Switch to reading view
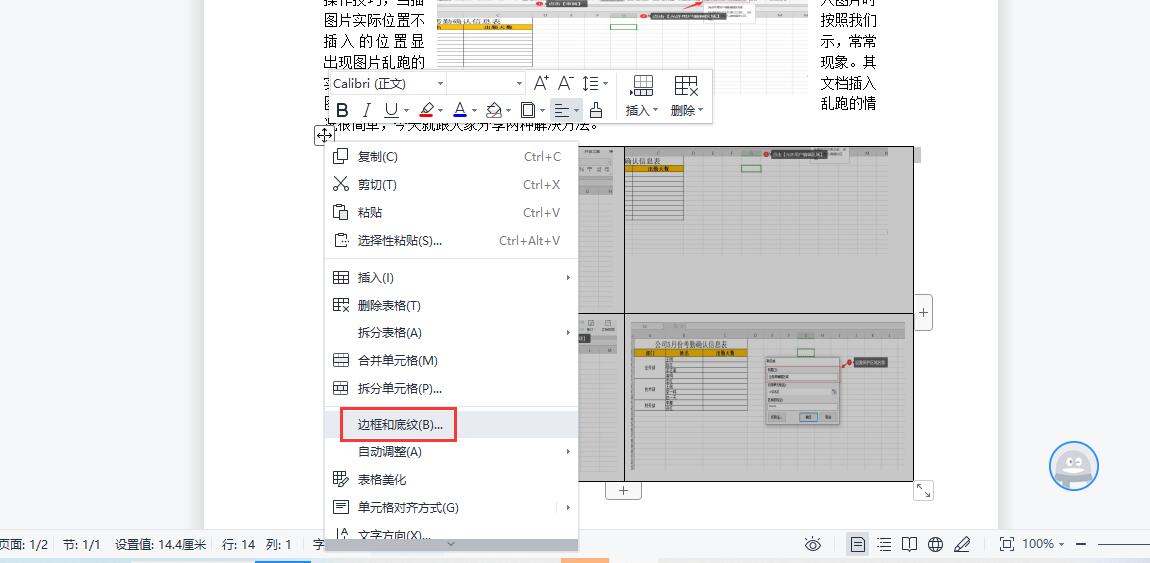 (909, 544)
